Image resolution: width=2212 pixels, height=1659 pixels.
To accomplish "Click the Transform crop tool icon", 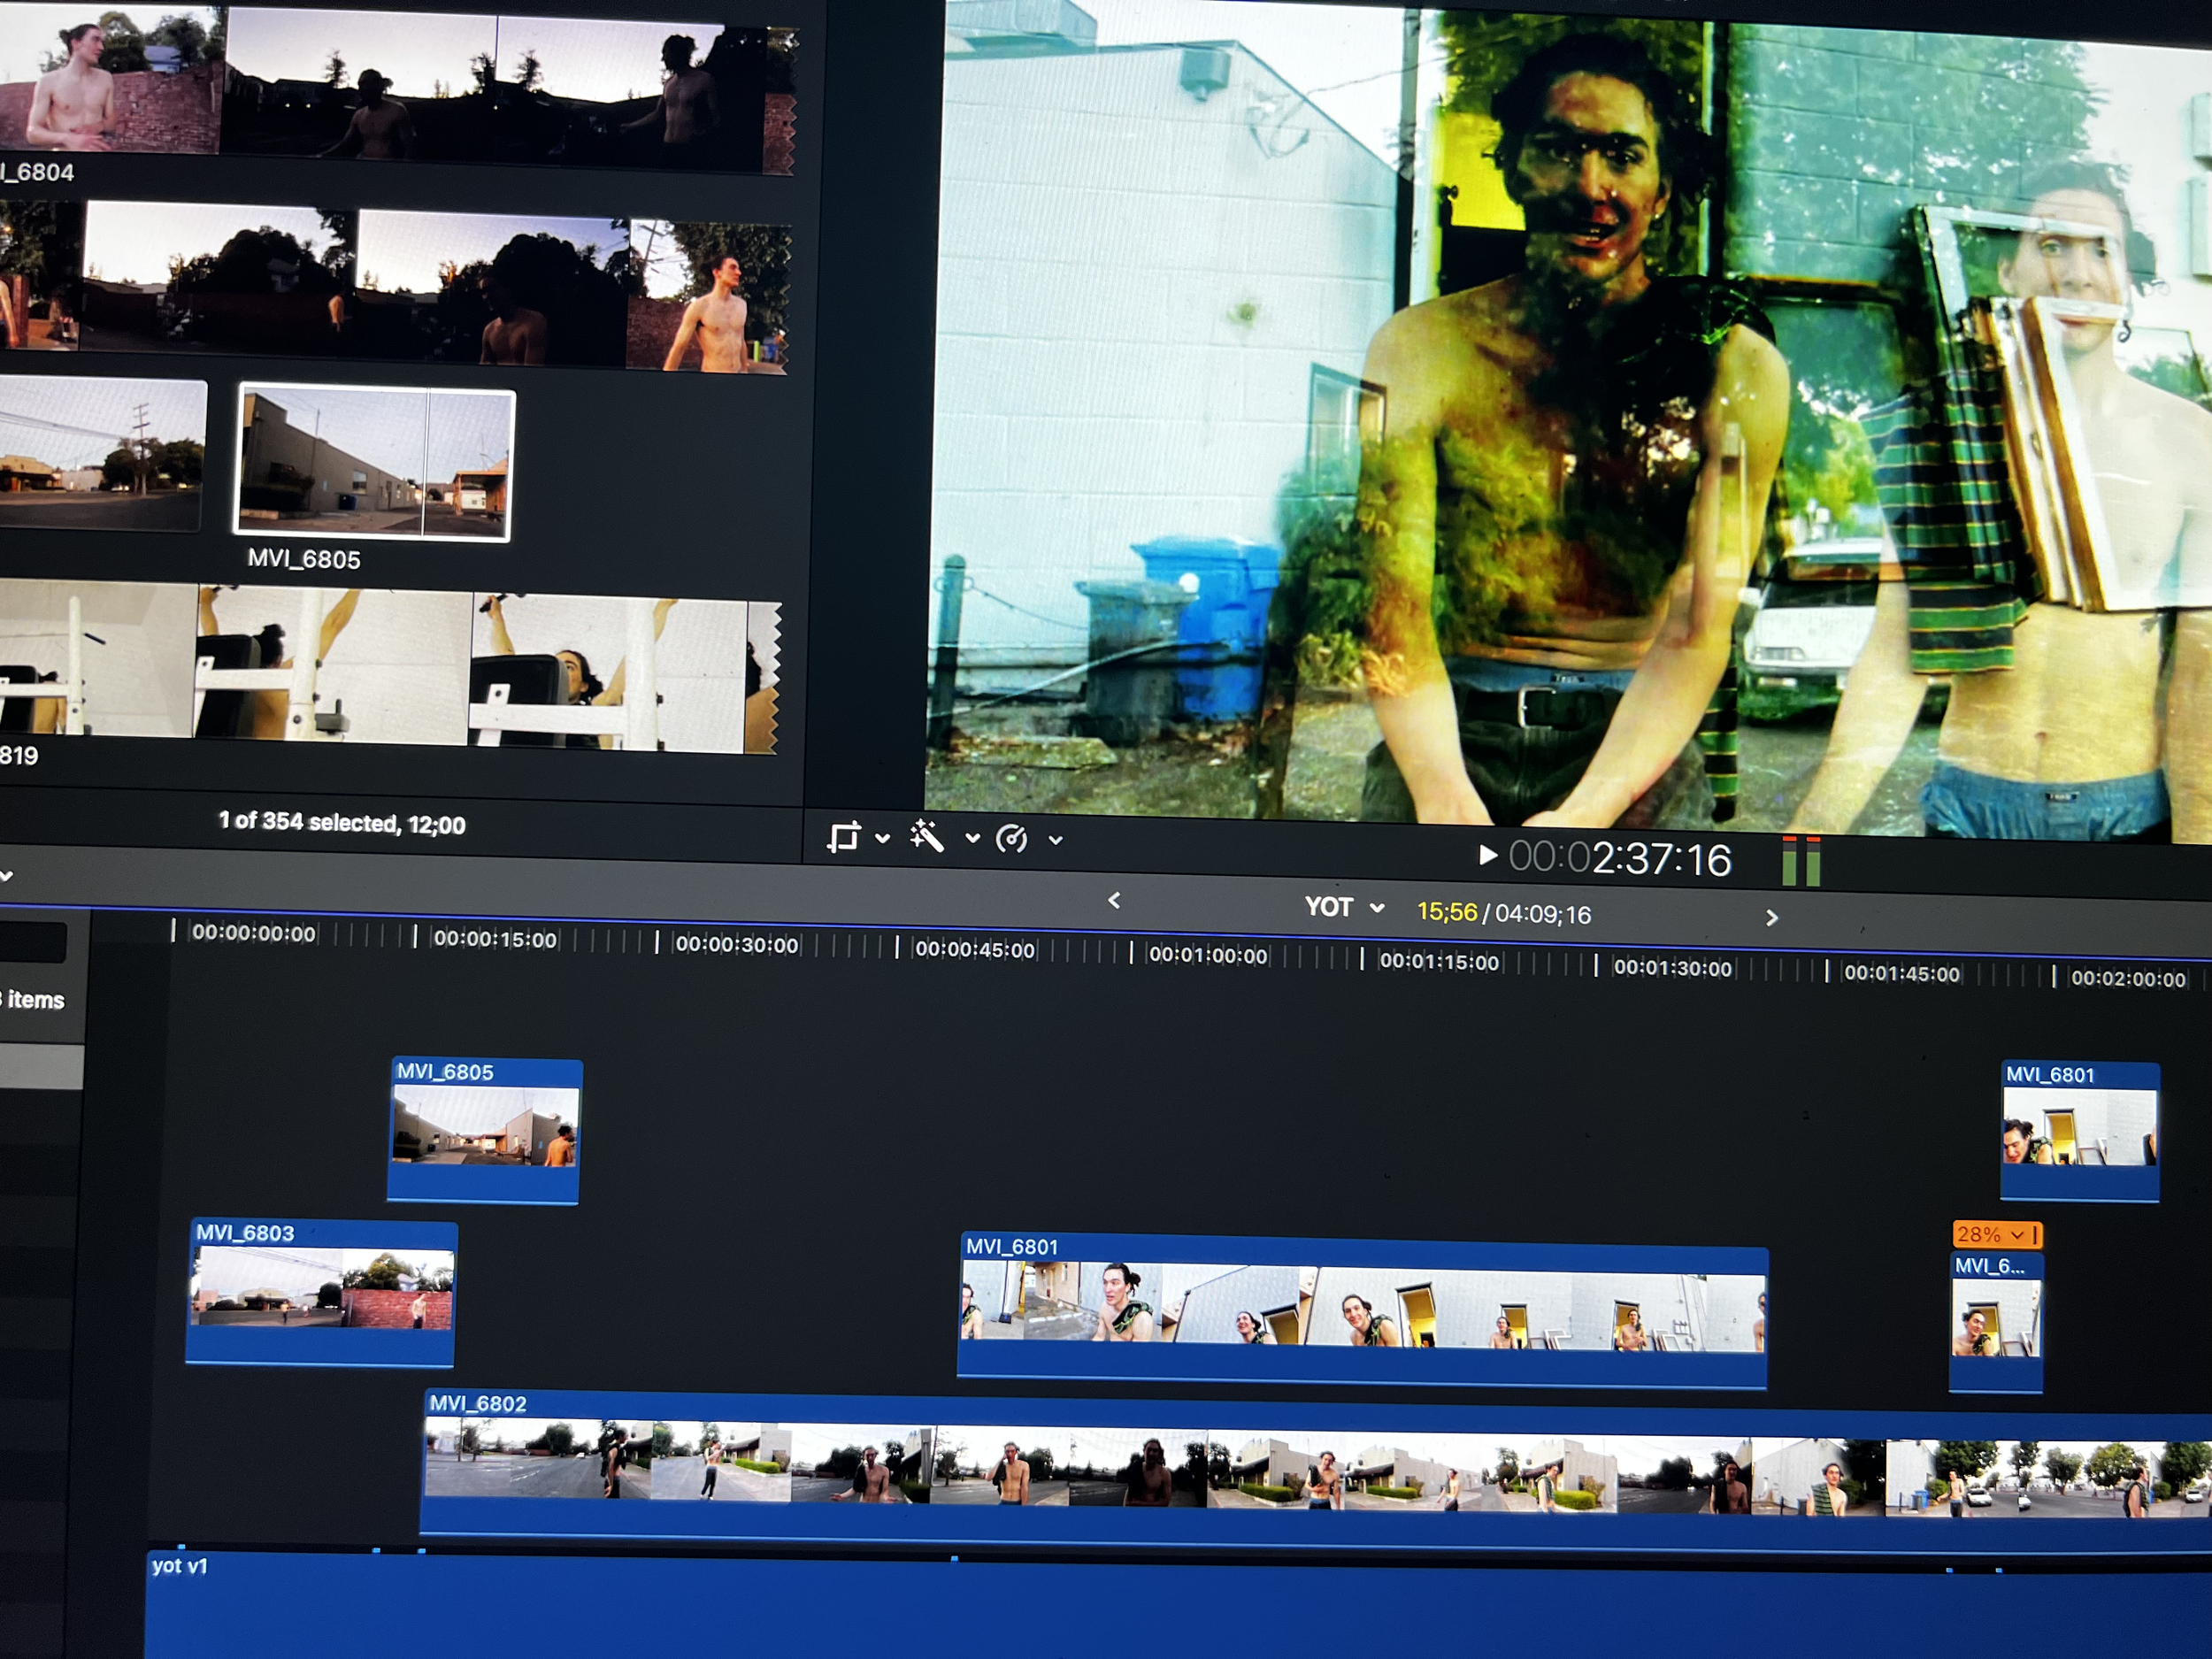I will 844,836.
